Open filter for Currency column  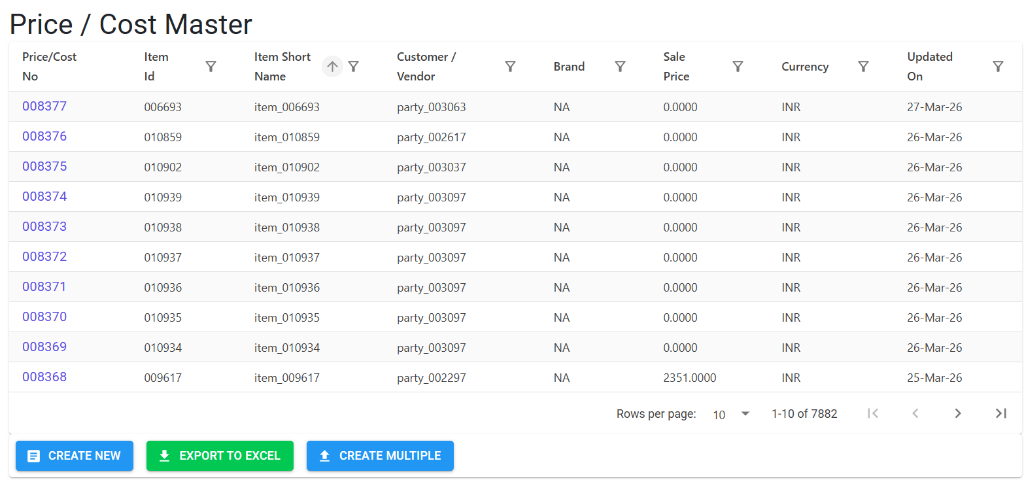pos(863,67)
